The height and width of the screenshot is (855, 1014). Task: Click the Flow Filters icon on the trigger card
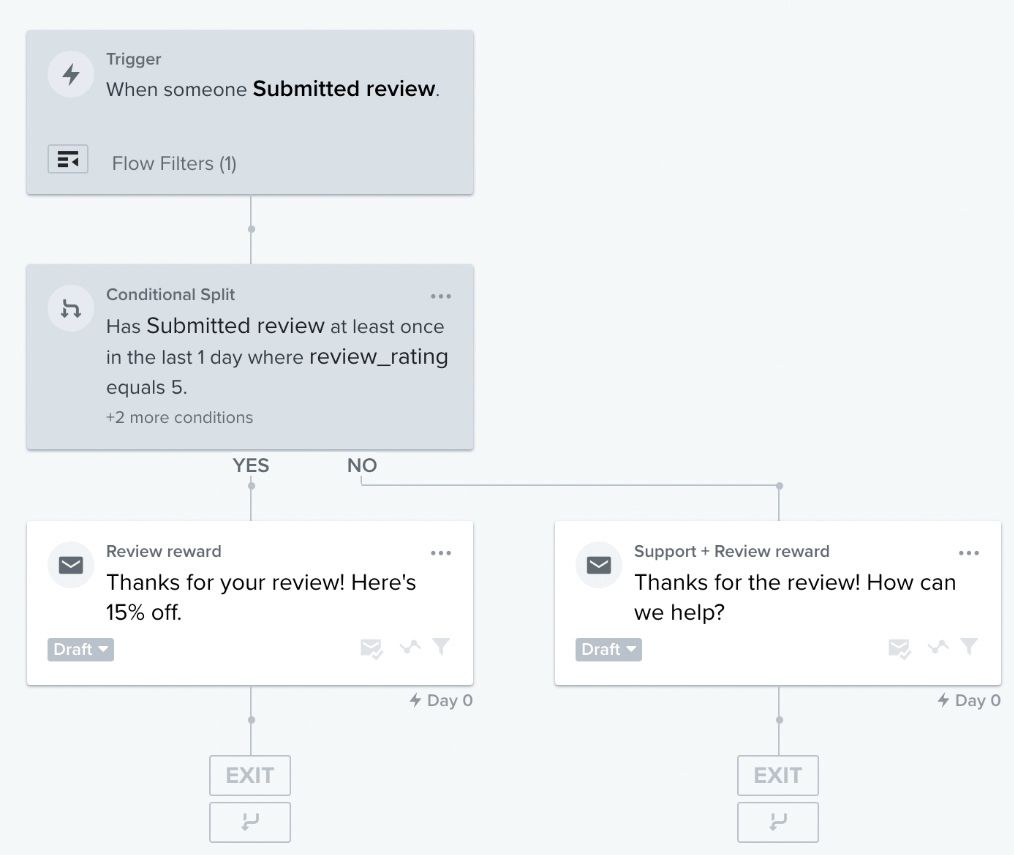[68, 158]
